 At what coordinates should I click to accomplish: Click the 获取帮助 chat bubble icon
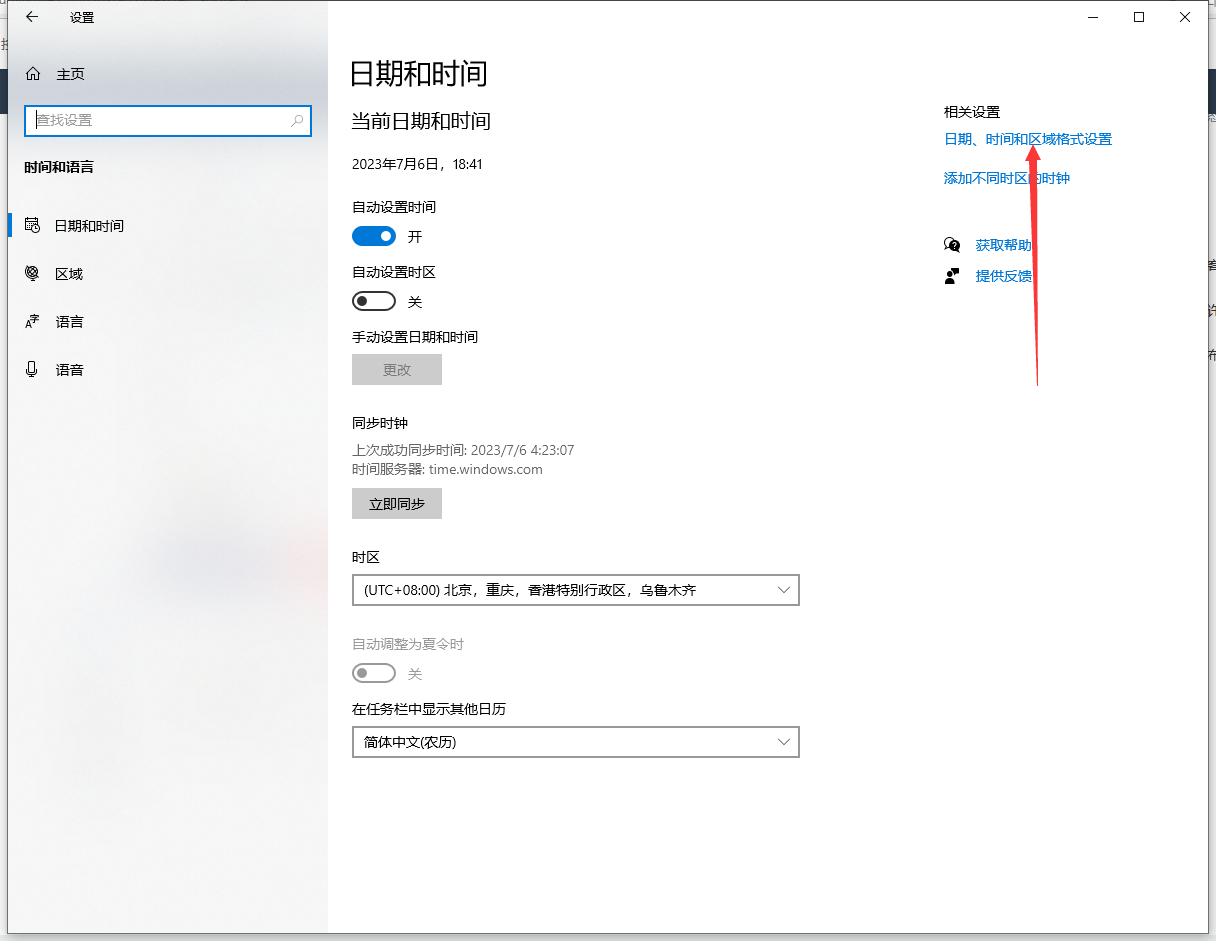(952, 245)
